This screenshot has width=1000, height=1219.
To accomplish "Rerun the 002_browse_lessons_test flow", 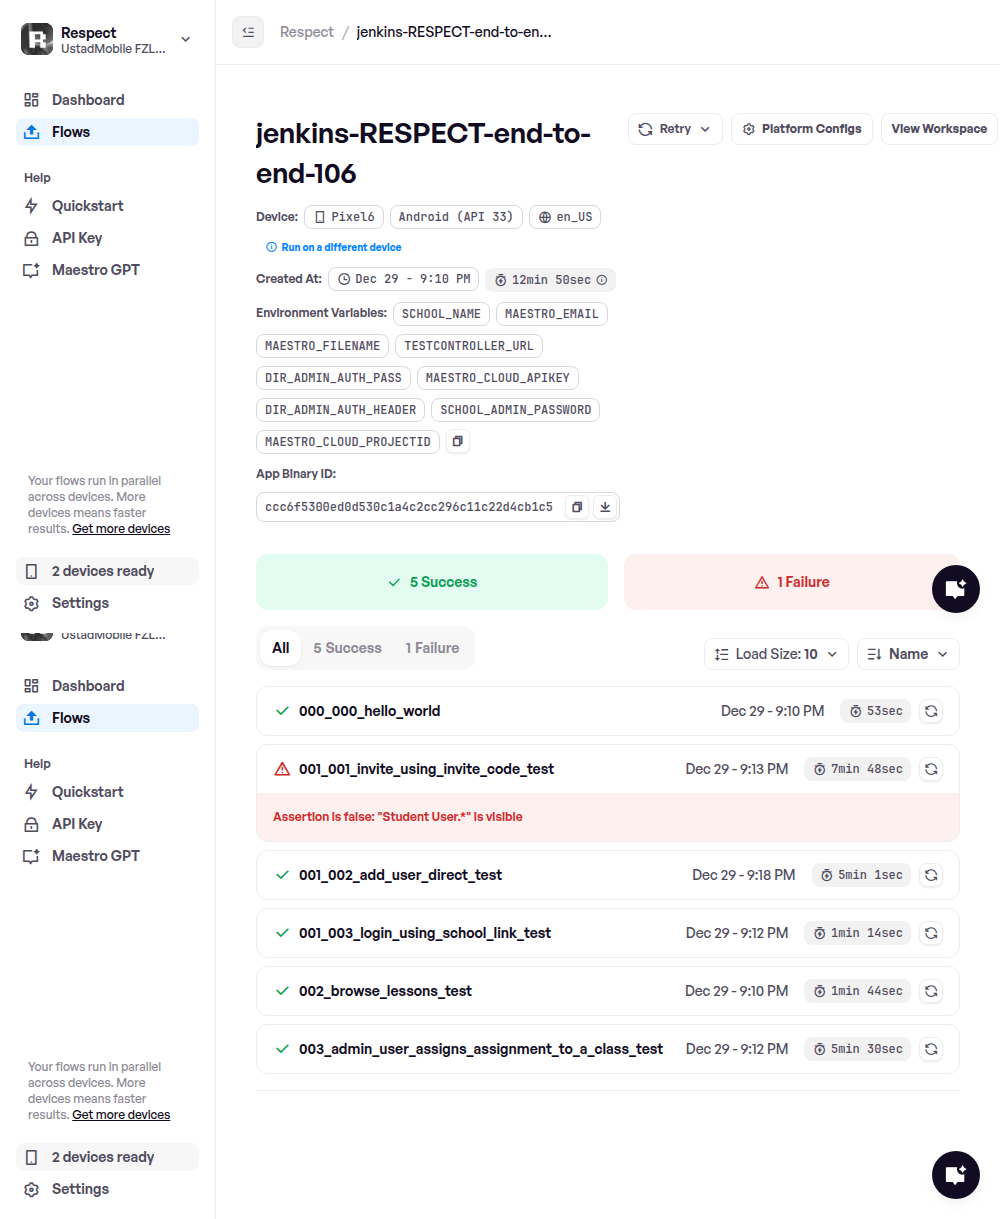I will coord(931,991).
